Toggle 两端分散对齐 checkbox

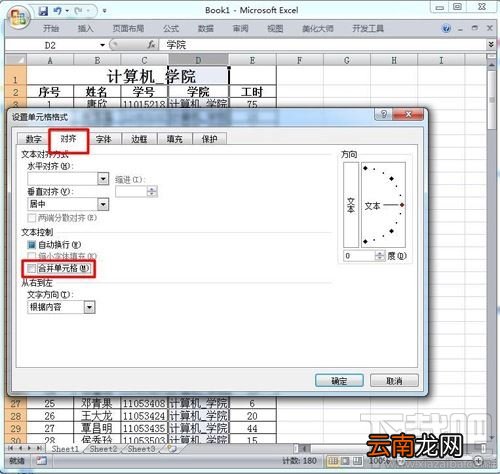(x=32, y=218)
